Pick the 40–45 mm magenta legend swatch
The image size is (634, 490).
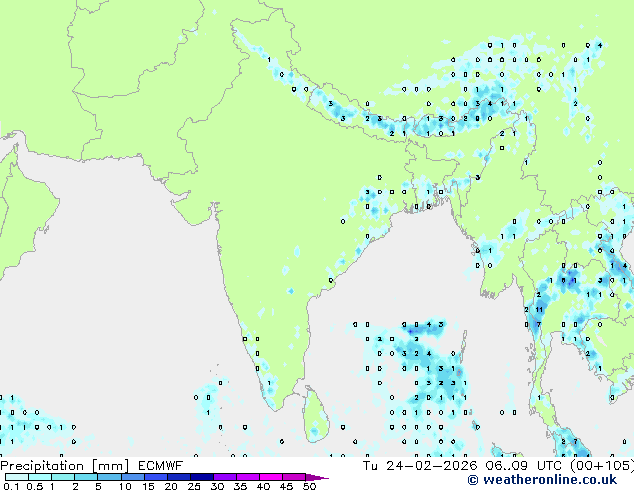(x=271, y=477)
